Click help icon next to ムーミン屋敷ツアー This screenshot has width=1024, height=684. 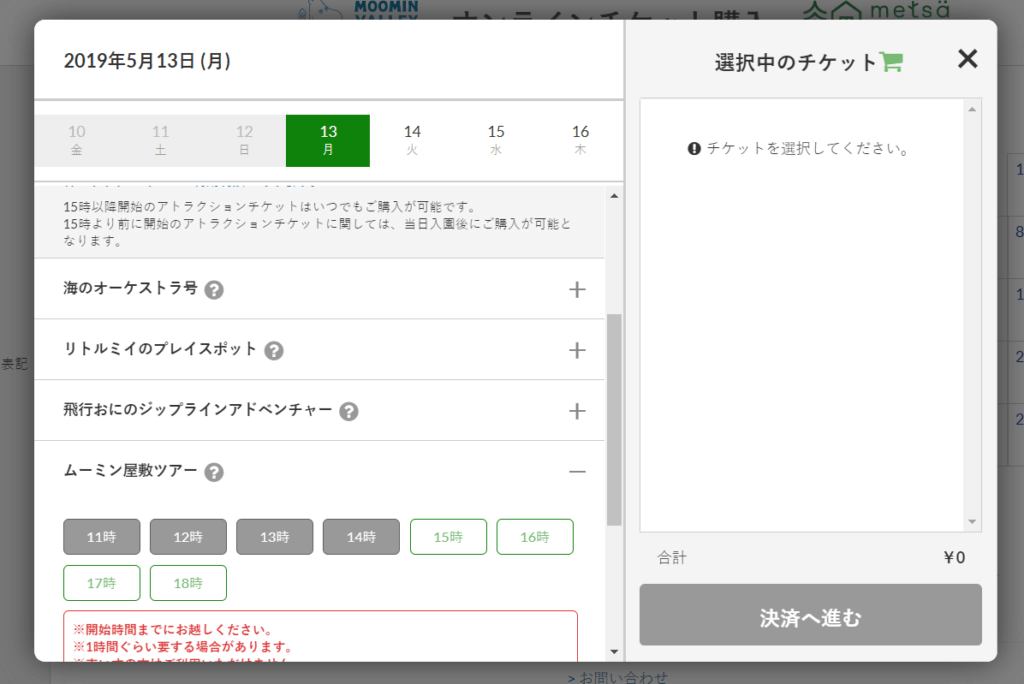pyautogui.click(x=214, y=472)
